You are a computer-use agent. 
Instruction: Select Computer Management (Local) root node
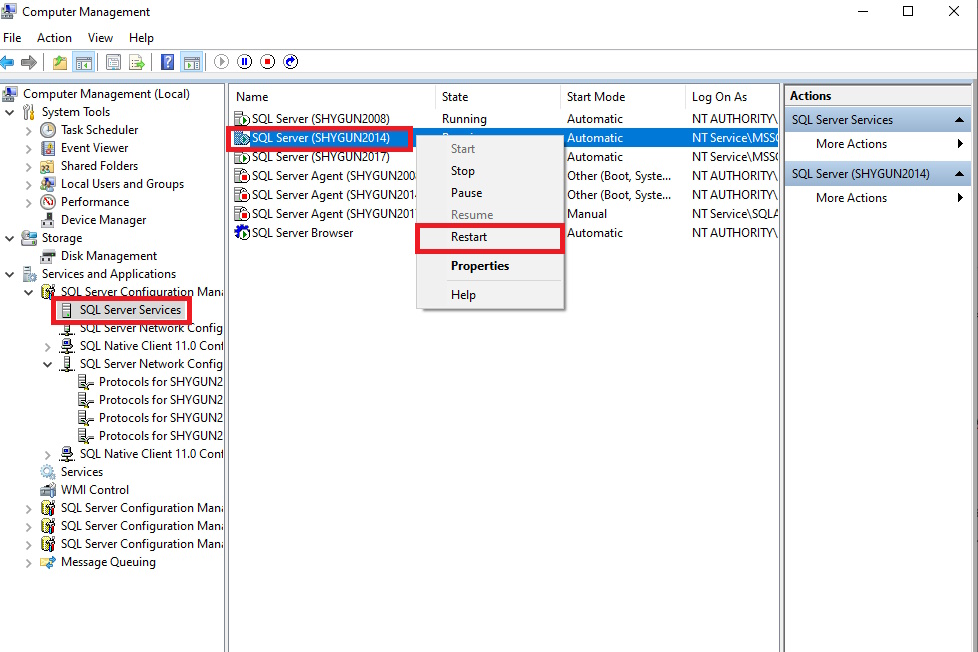[106, 94]
